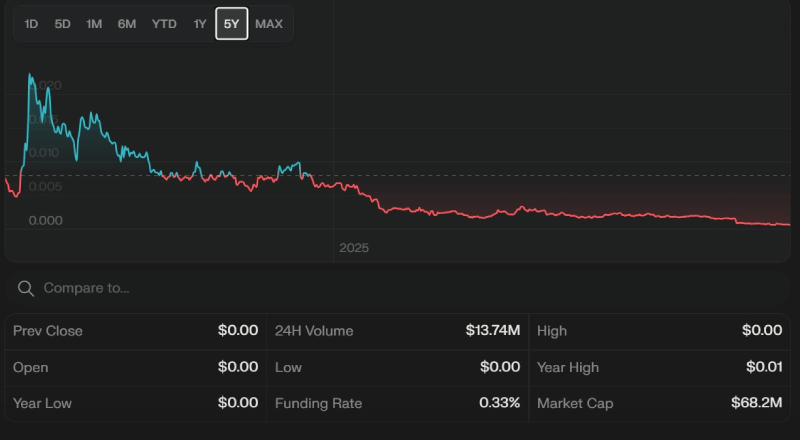
Task: Click the Open price row
Action: click(x=135, y=367)
